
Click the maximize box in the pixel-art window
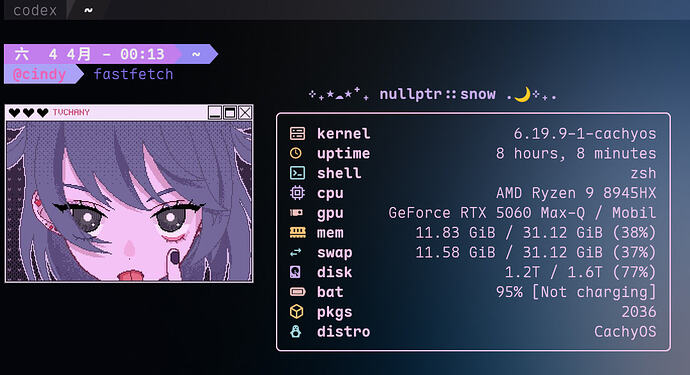pos(230,113)
